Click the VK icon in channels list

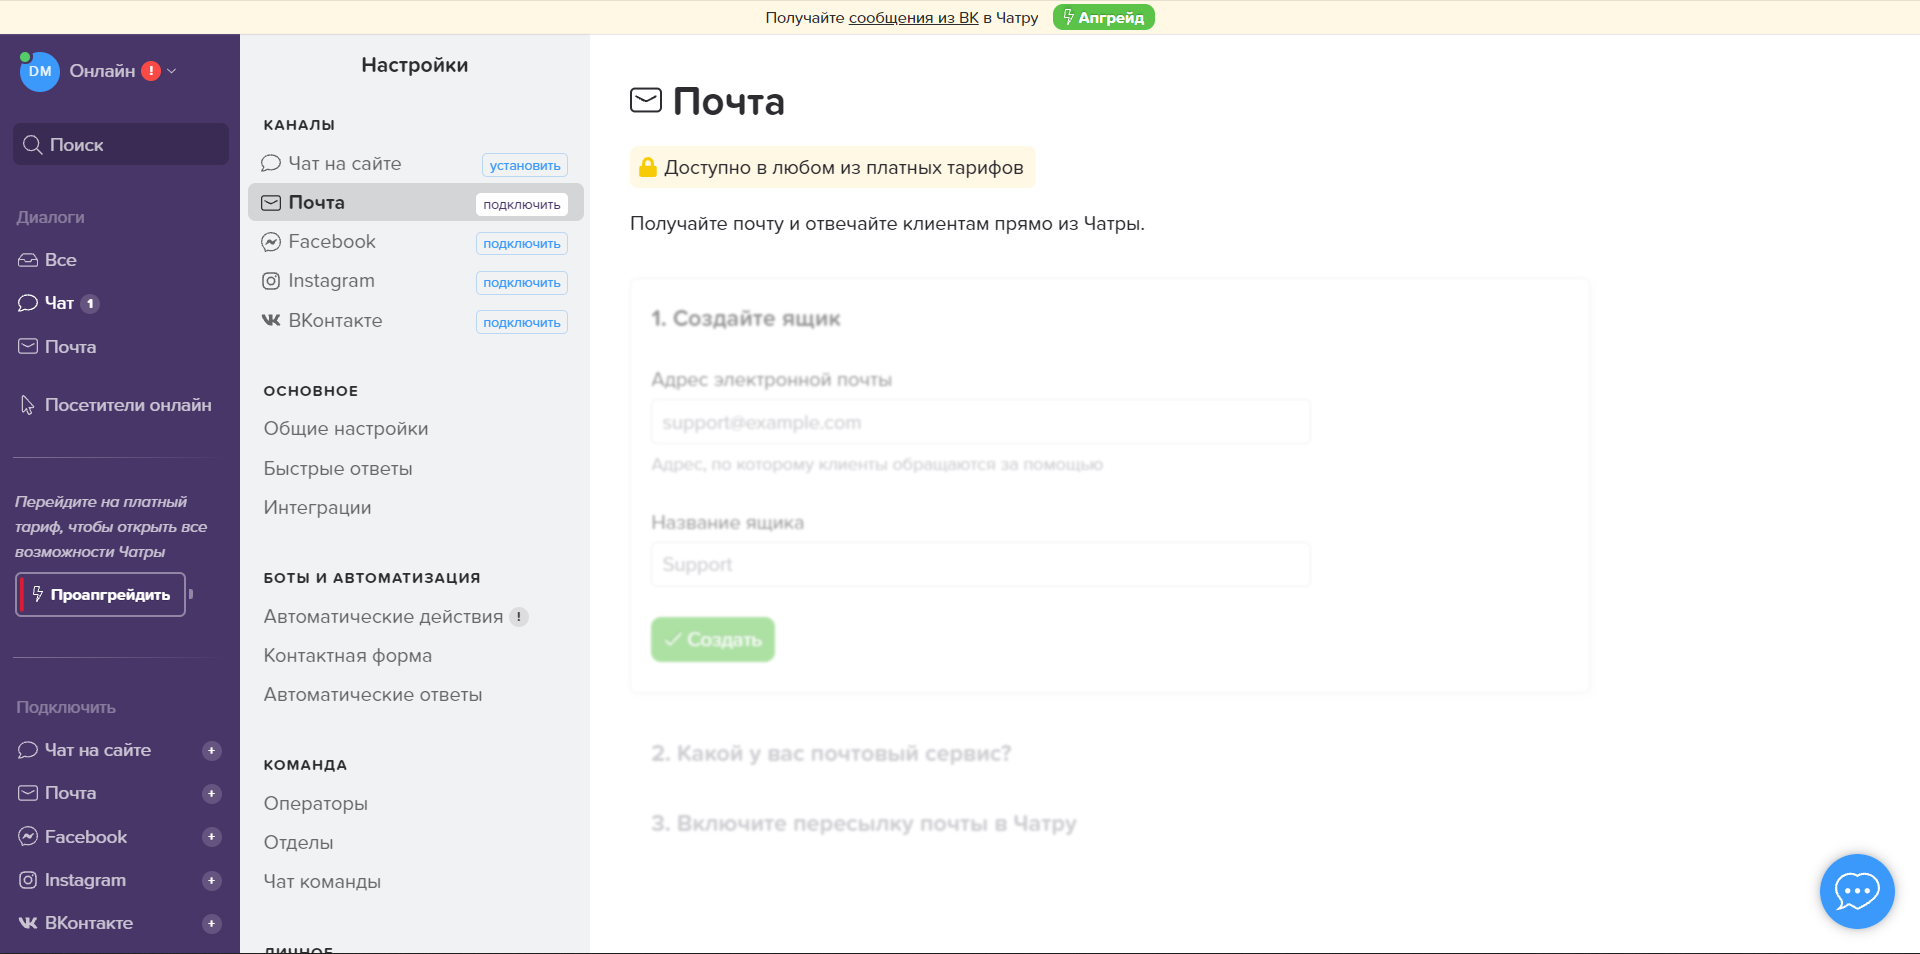271,320
